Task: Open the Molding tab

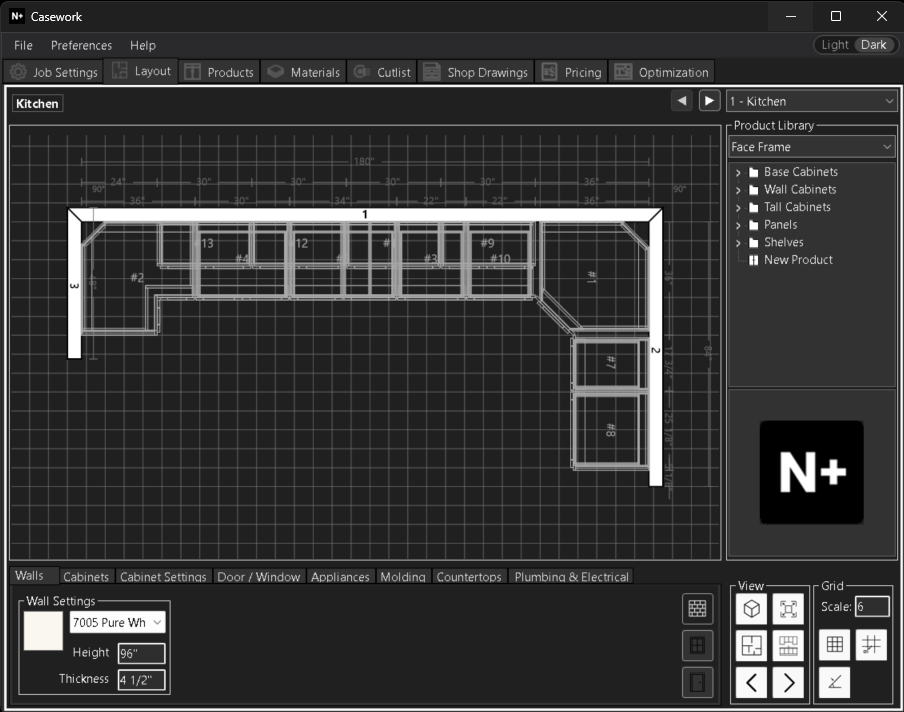Action: pyautogui.click(x=403, y=577)
